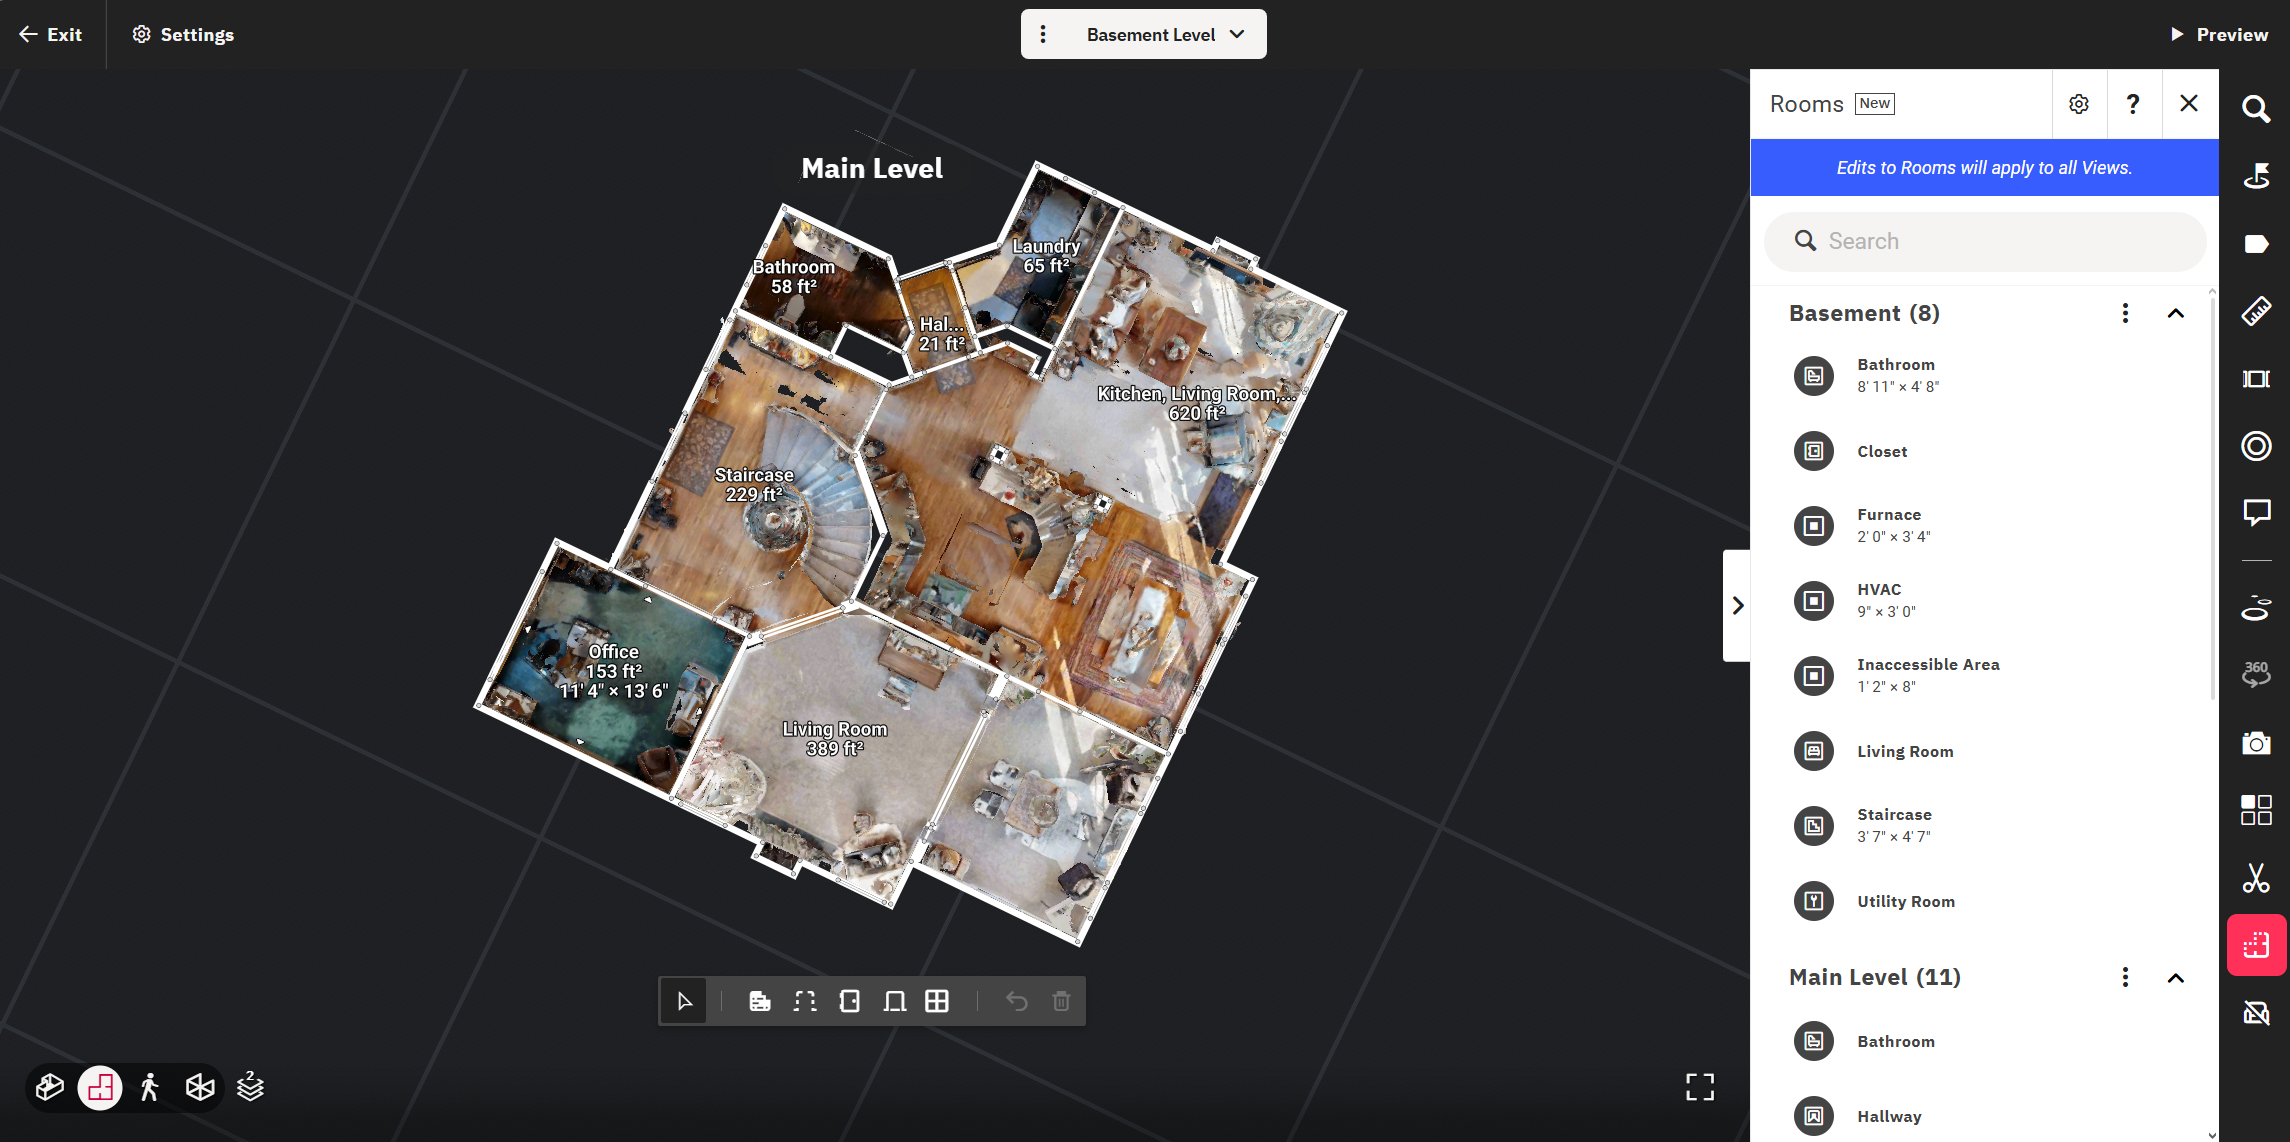Toggle the floor selector layers icon
This screenshot has height=1142, width=2290.
pos(250,1087)
